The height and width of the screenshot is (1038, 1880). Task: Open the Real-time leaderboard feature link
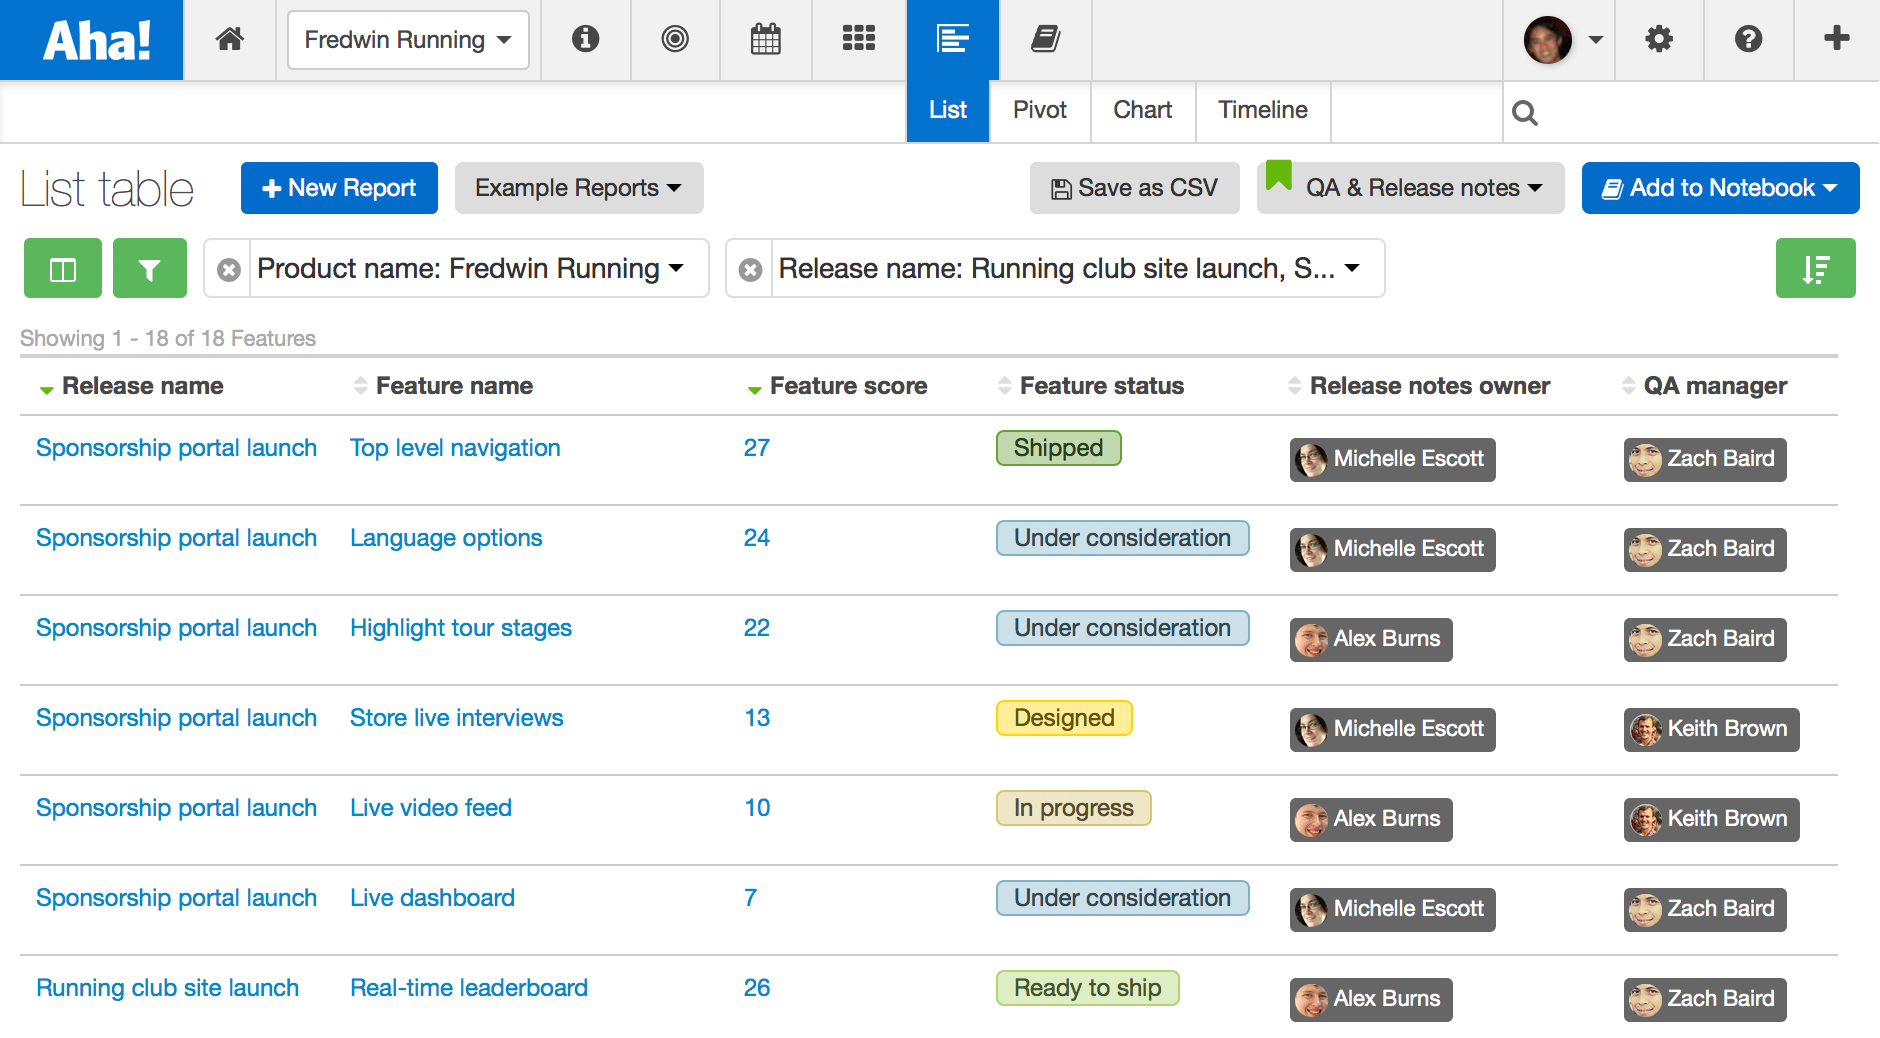[x=469, y=988]
